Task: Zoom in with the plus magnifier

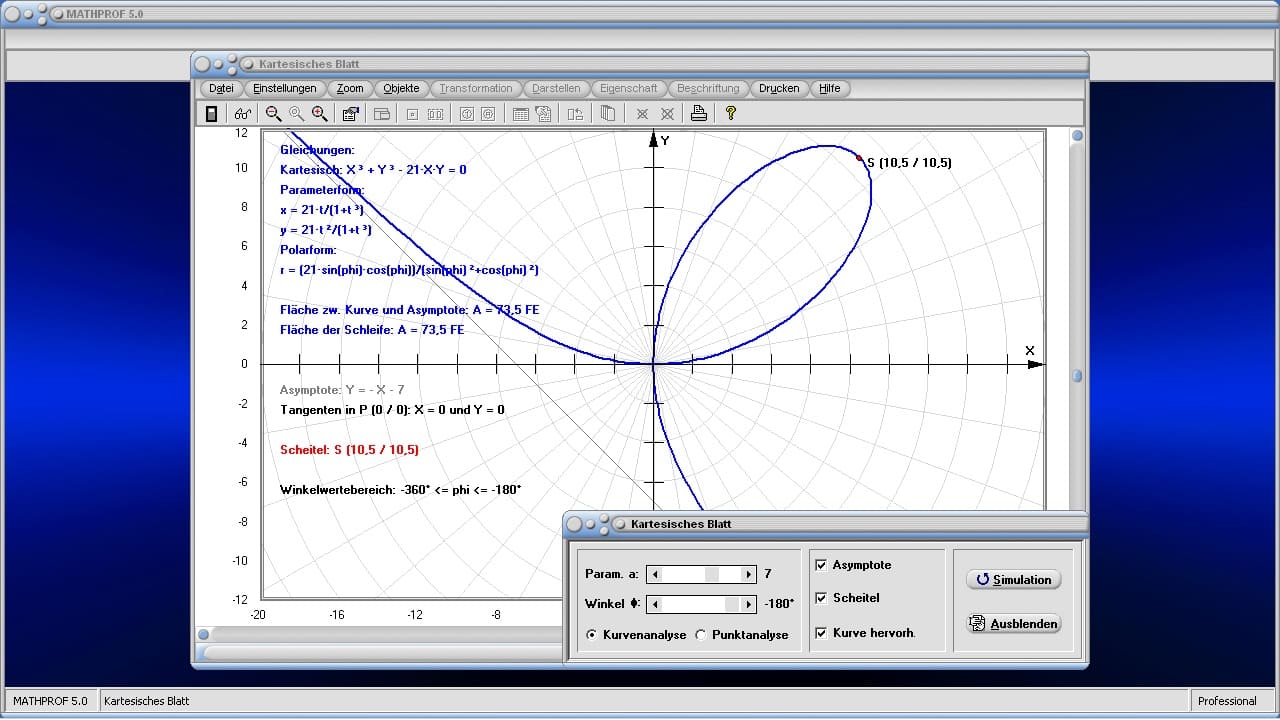Action: [319, 114]
